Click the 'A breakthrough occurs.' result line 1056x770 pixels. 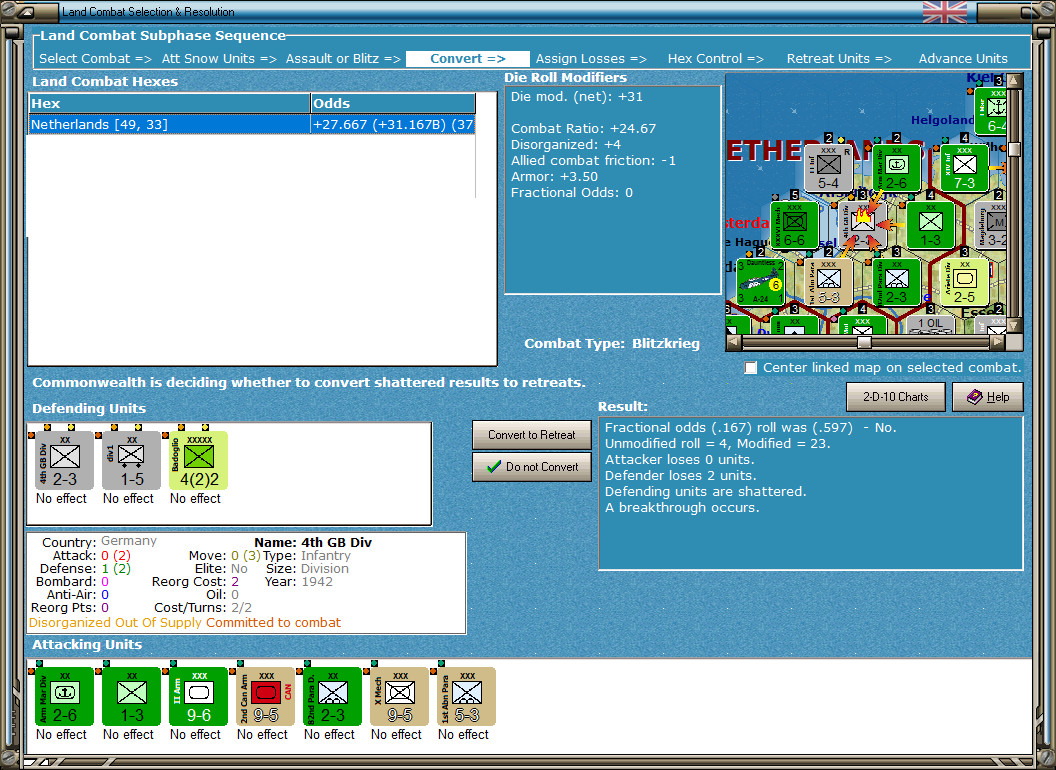(x=682, y=508)
